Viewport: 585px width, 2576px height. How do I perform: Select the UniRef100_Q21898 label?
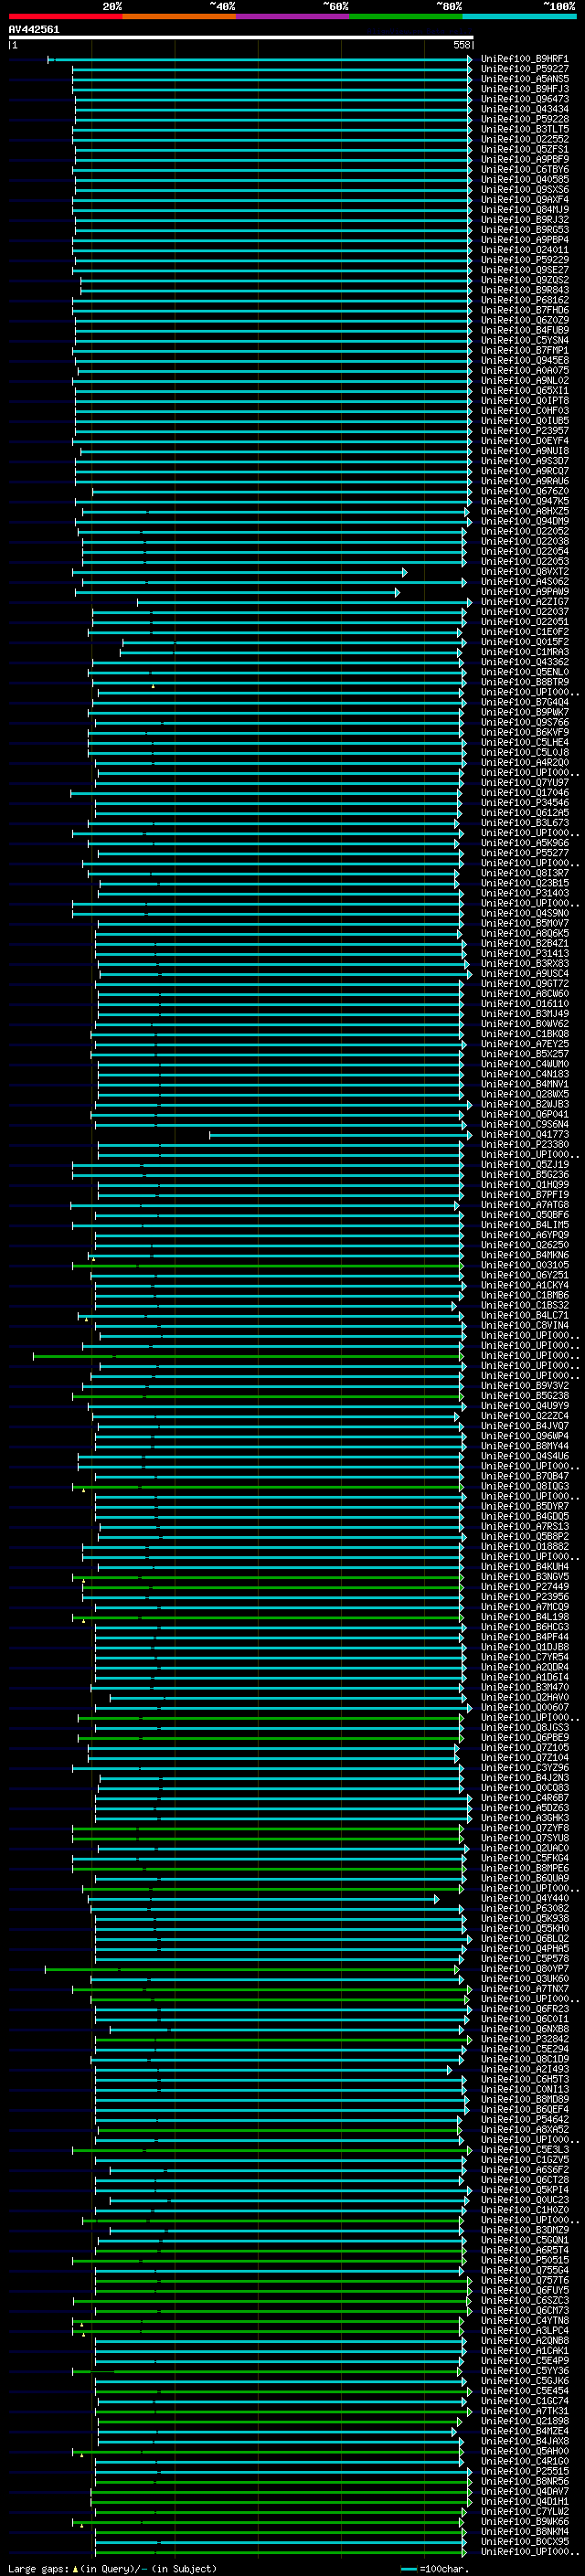pos(525,2421)
